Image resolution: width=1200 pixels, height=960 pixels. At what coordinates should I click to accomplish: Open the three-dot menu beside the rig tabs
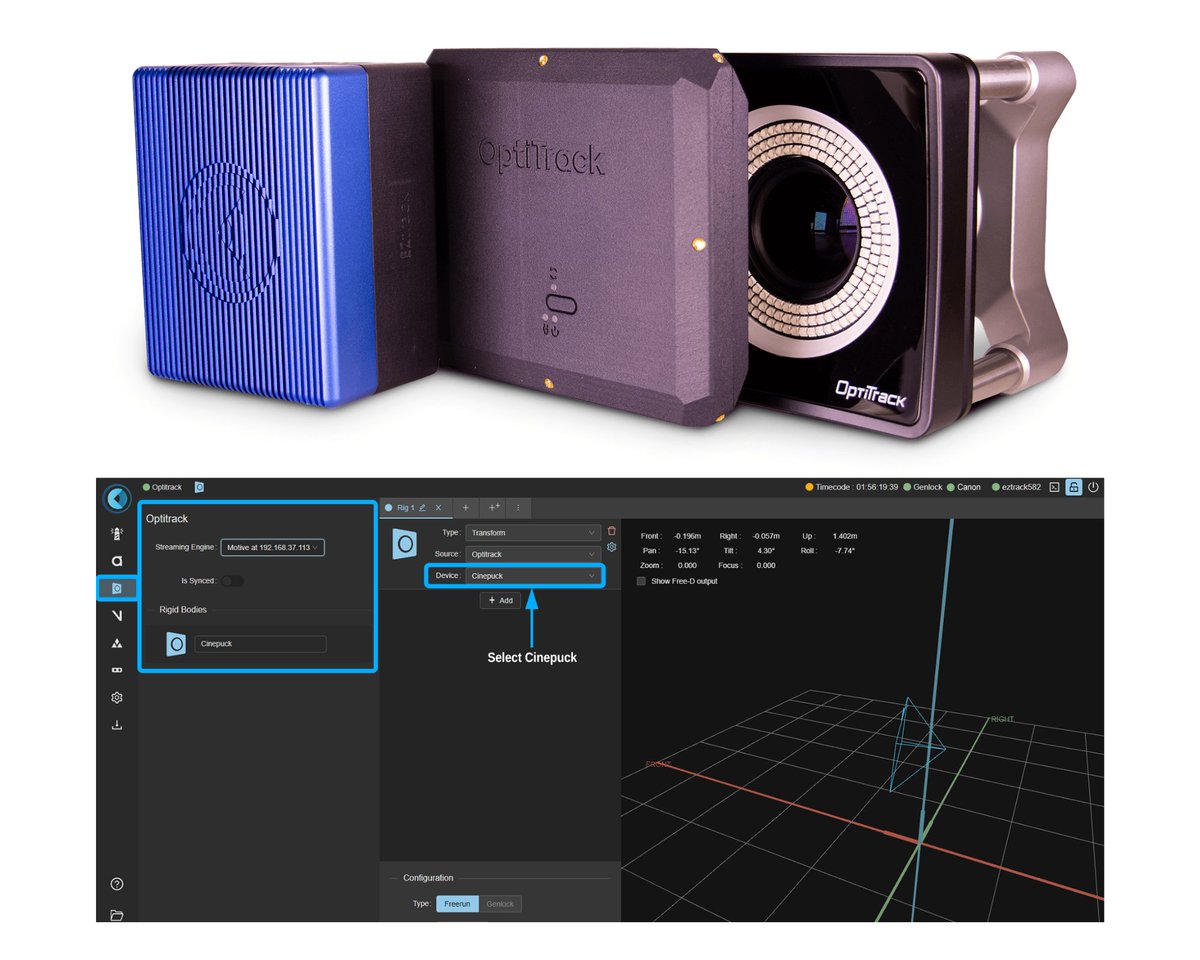pos(518,507)
